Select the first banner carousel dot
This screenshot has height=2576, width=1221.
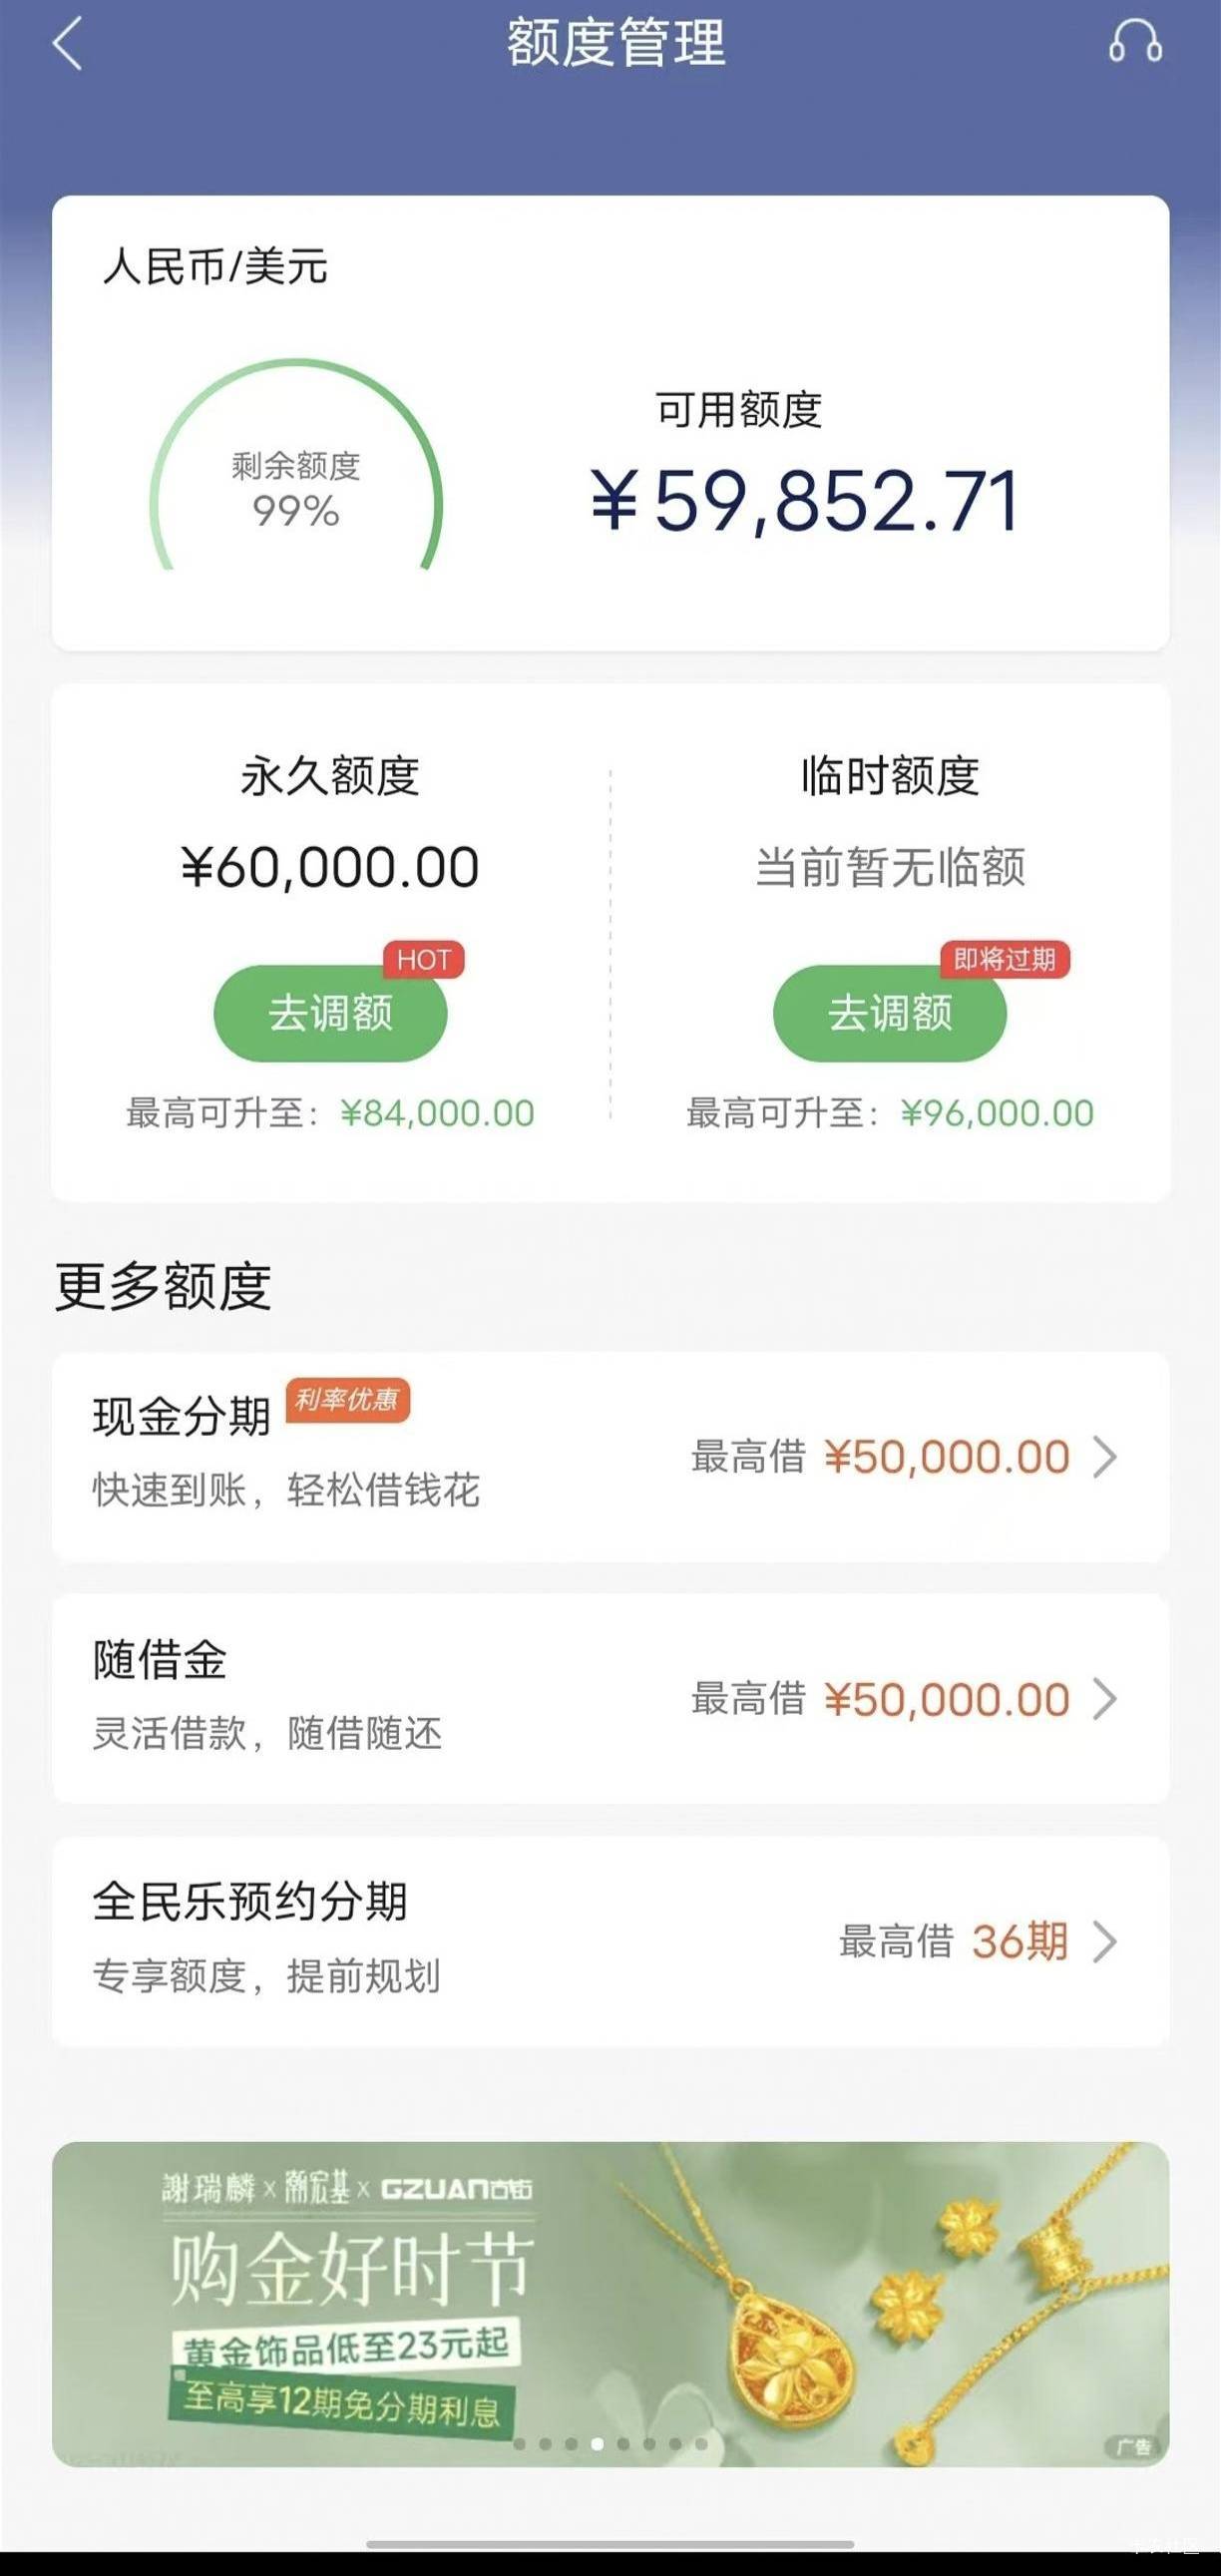[x=519, y=2444]
